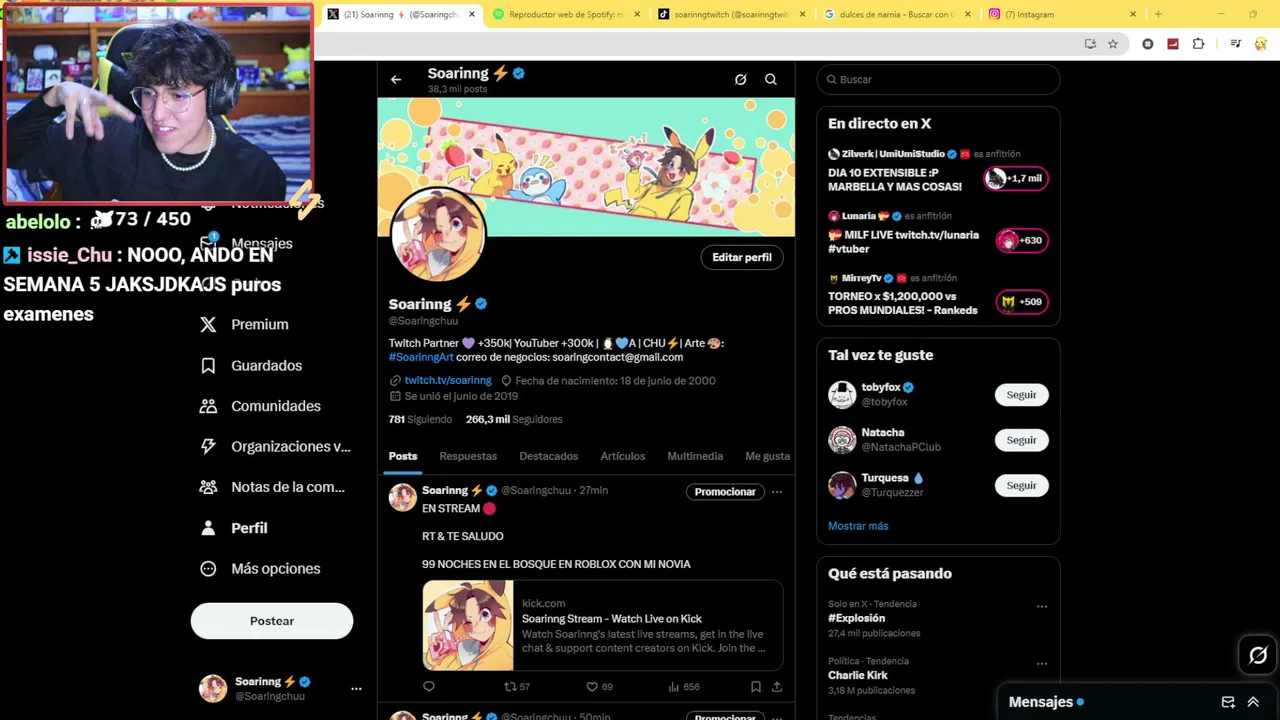
Task: Switch to soaringtwitch TikTok browser tab
Action: pyautogui.click(x=730, y=15)
